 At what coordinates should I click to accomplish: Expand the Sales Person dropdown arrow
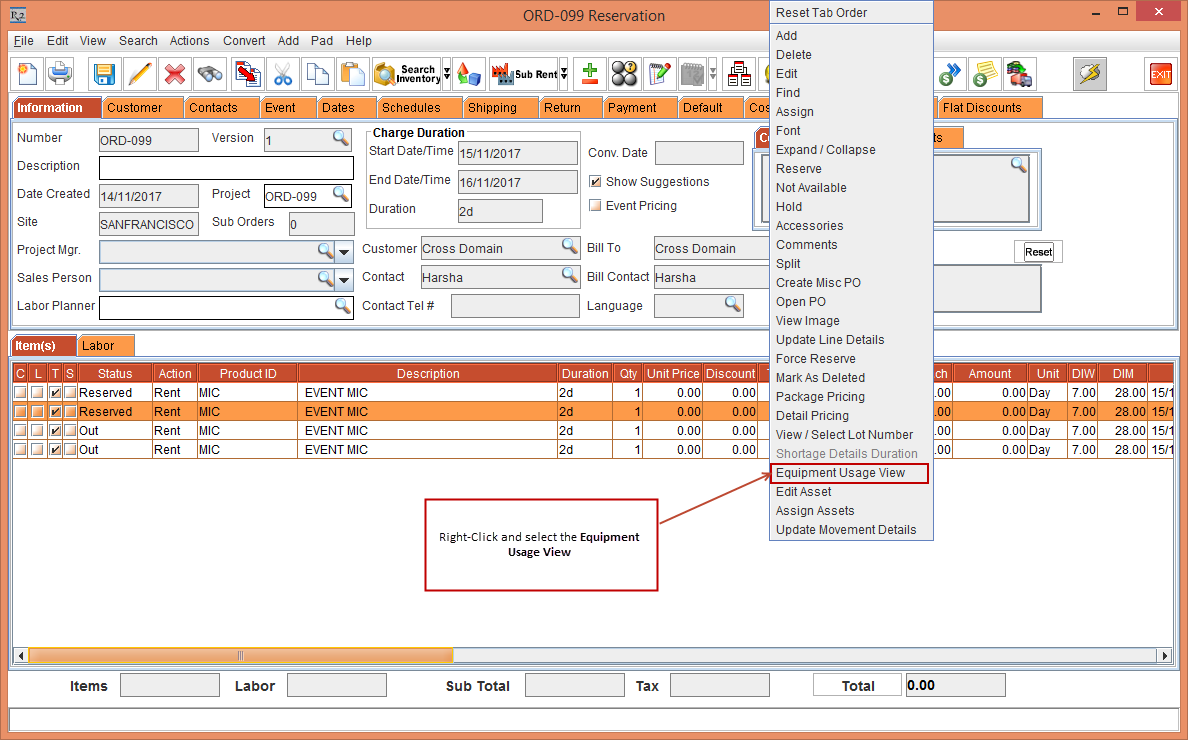click(x=344, y=279)
